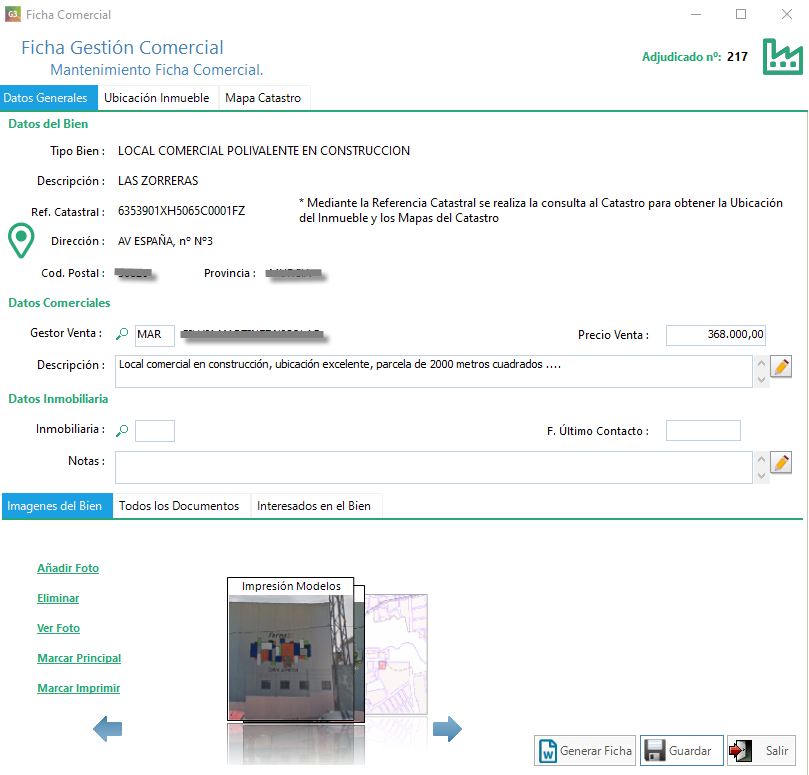Click the Marcar Principal link
809x775 pixels.
[x=79, y=658]
